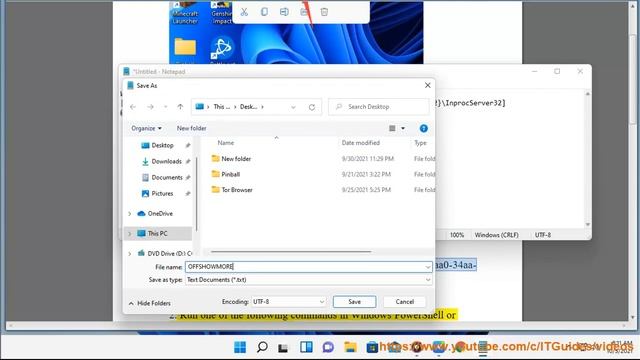Expand the This PC node

pos(130,233)
